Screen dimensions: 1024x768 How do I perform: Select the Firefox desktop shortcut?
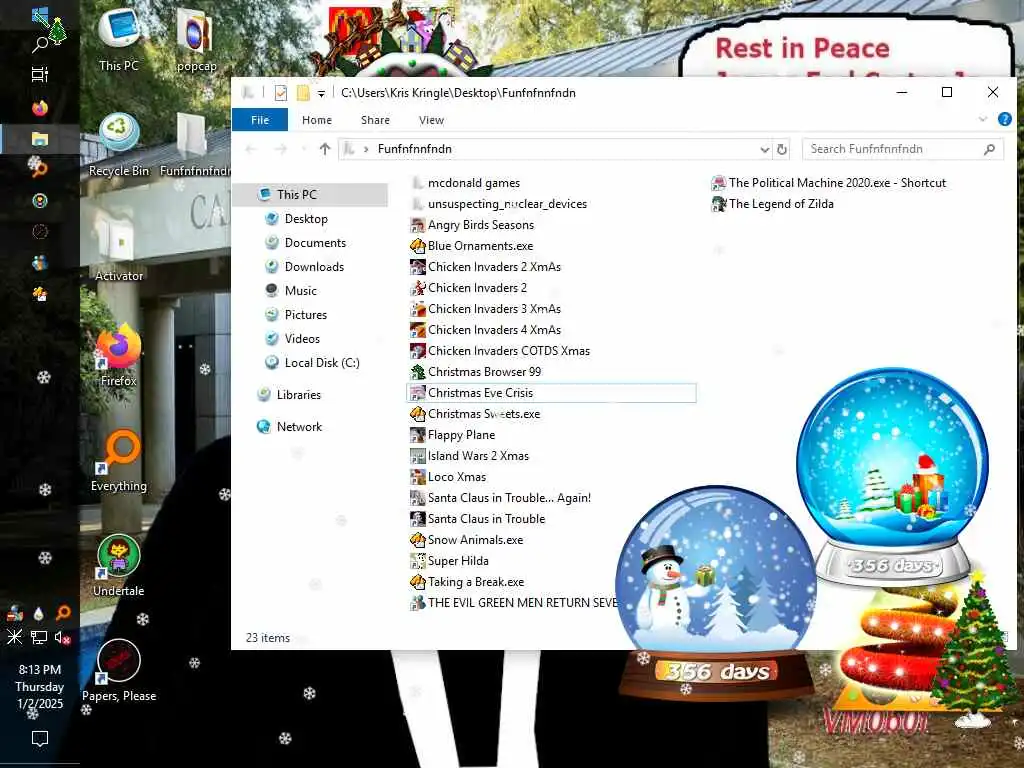[x=119, y=356]
